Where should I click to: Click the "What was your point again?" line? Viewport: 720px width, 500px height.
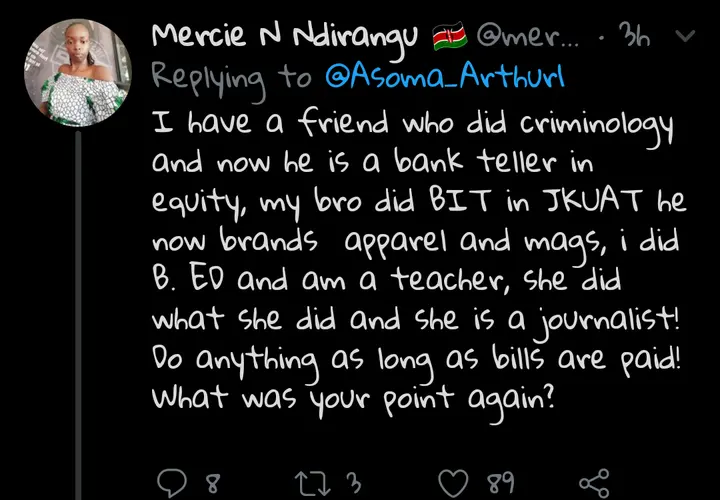tap(353, 399)
